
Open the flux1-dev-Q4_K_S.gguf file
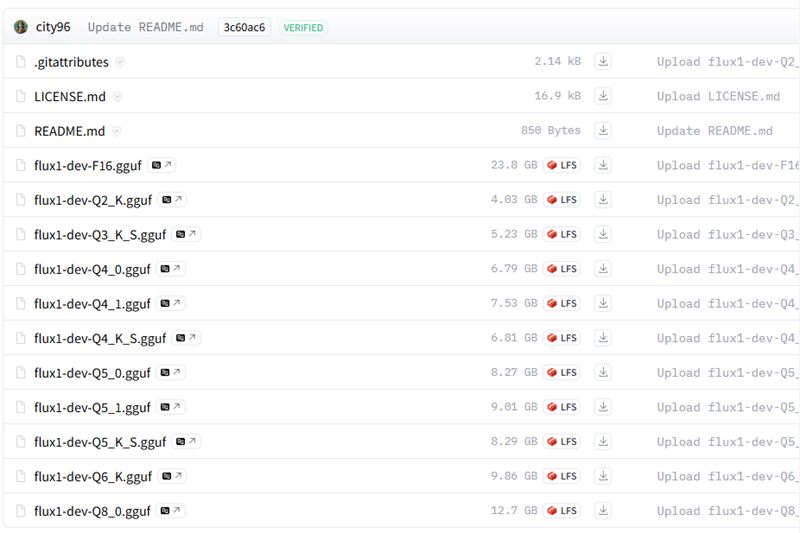click(100, 338)
